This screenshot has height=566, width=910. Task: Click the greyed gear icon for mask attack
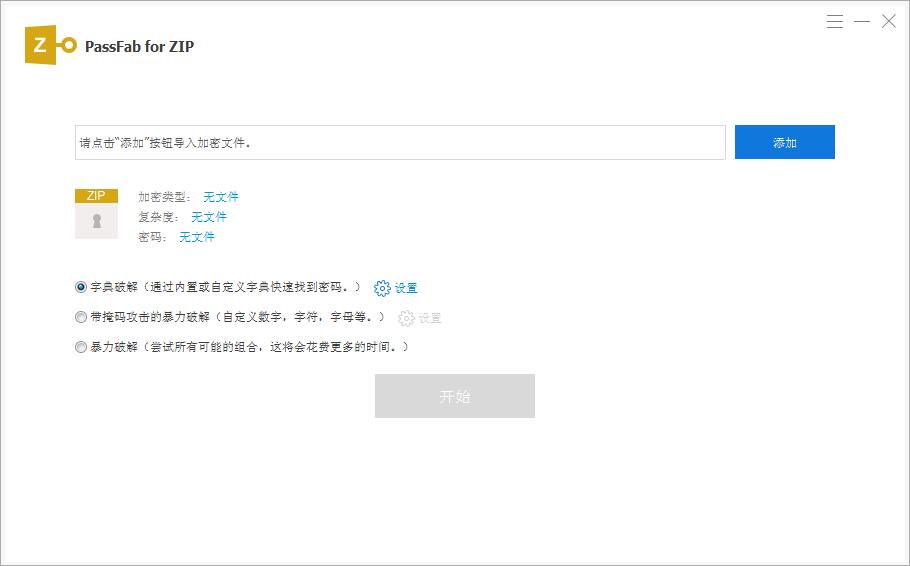[406, 318]
